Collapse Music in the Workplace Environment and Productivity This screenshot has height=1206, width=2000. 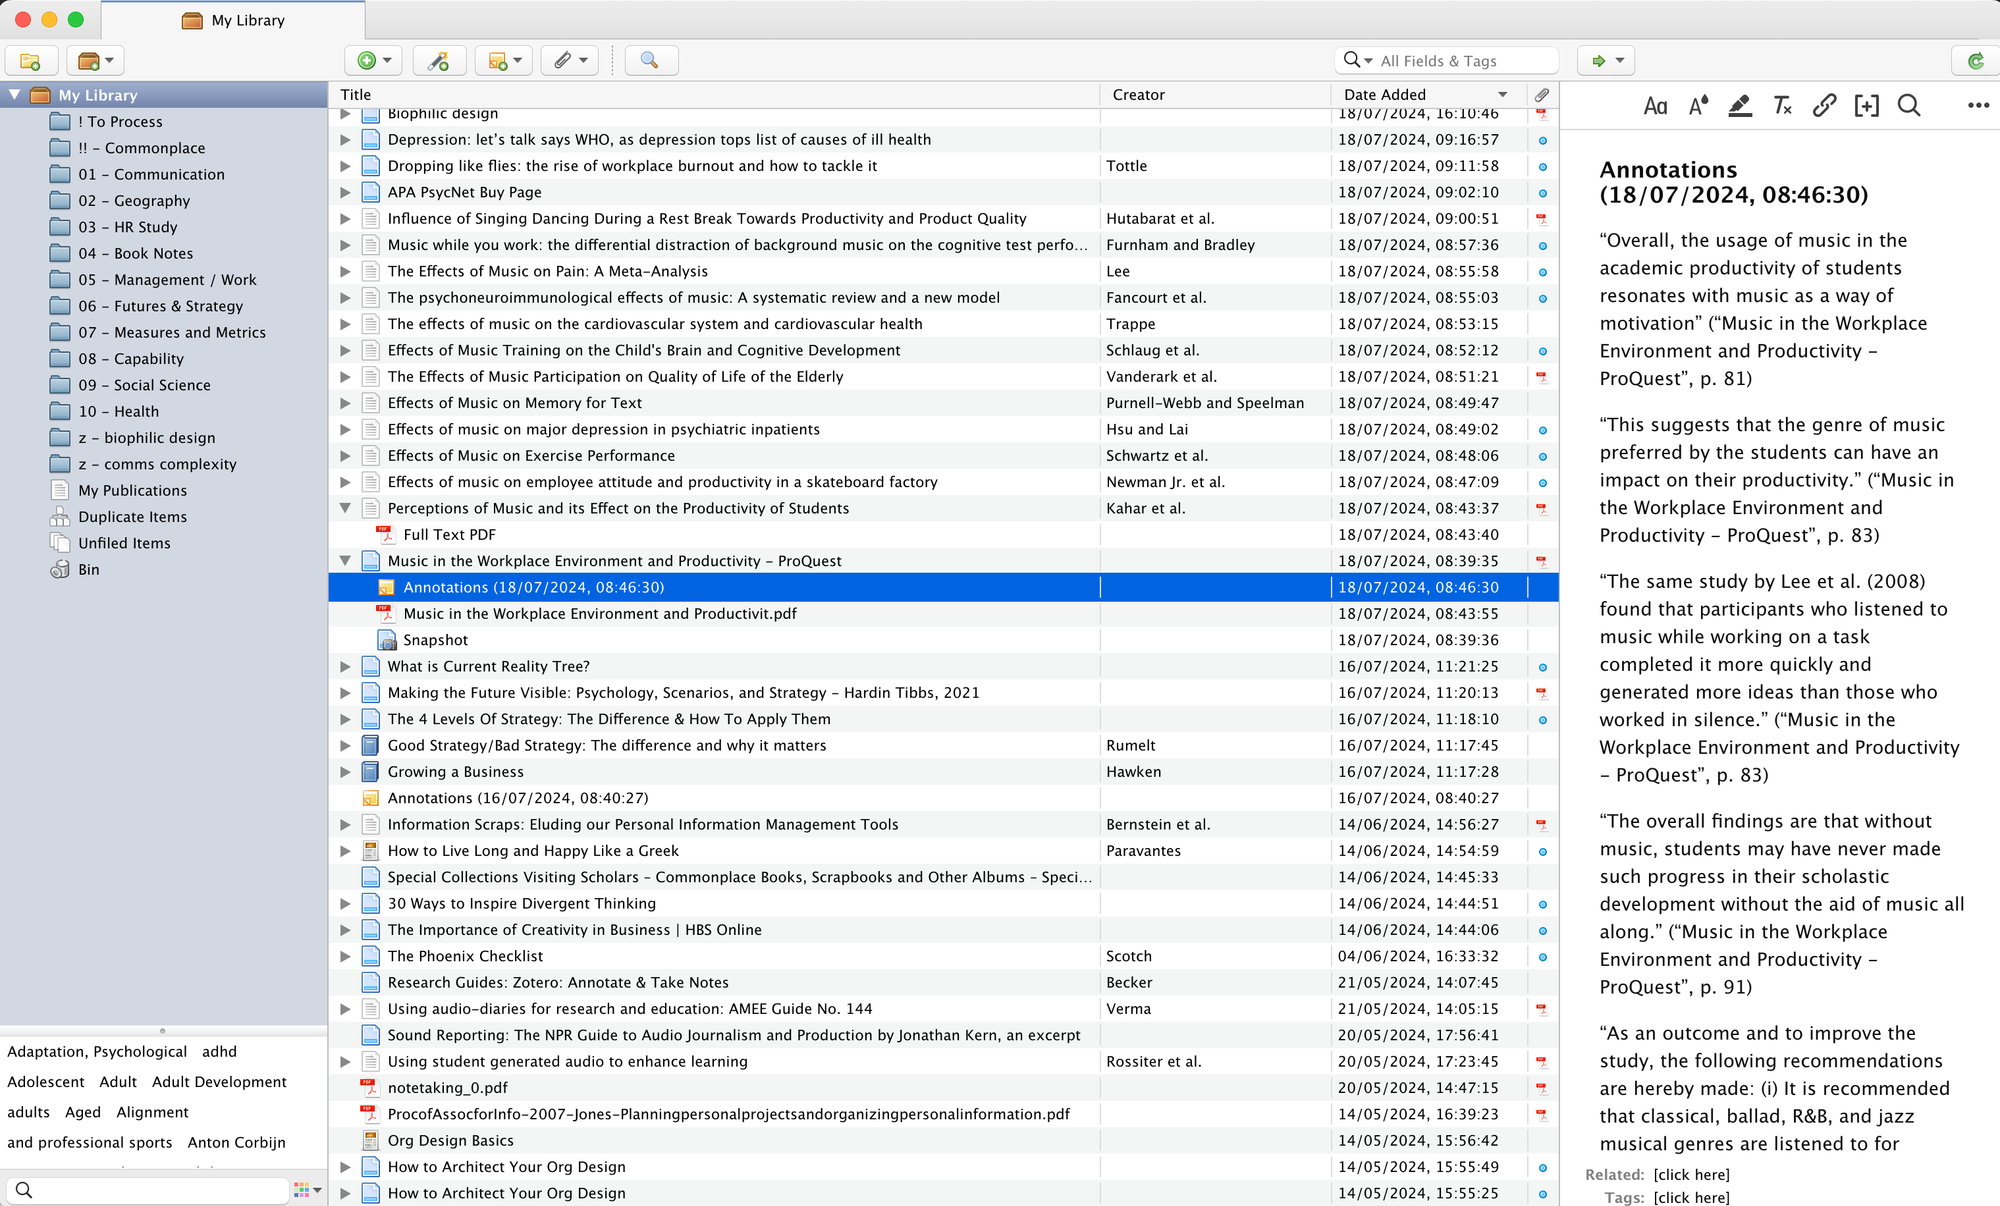tap(345, 561)
